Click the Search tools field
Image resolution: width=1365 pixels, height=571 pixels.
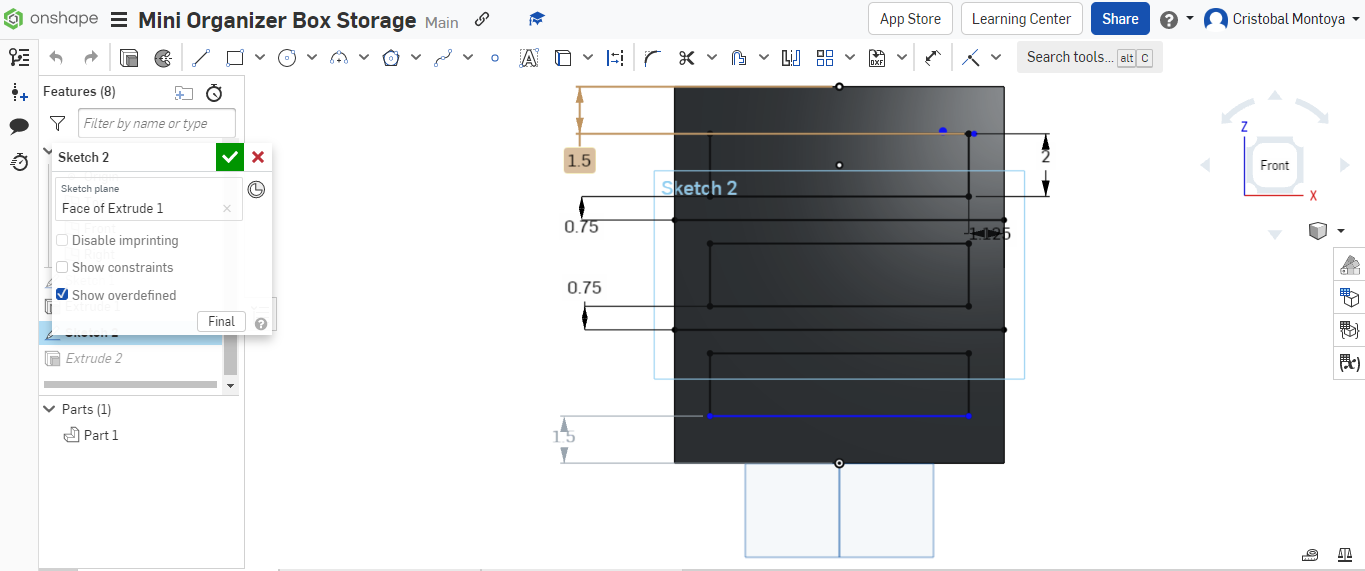click(x=1089, y=57)
